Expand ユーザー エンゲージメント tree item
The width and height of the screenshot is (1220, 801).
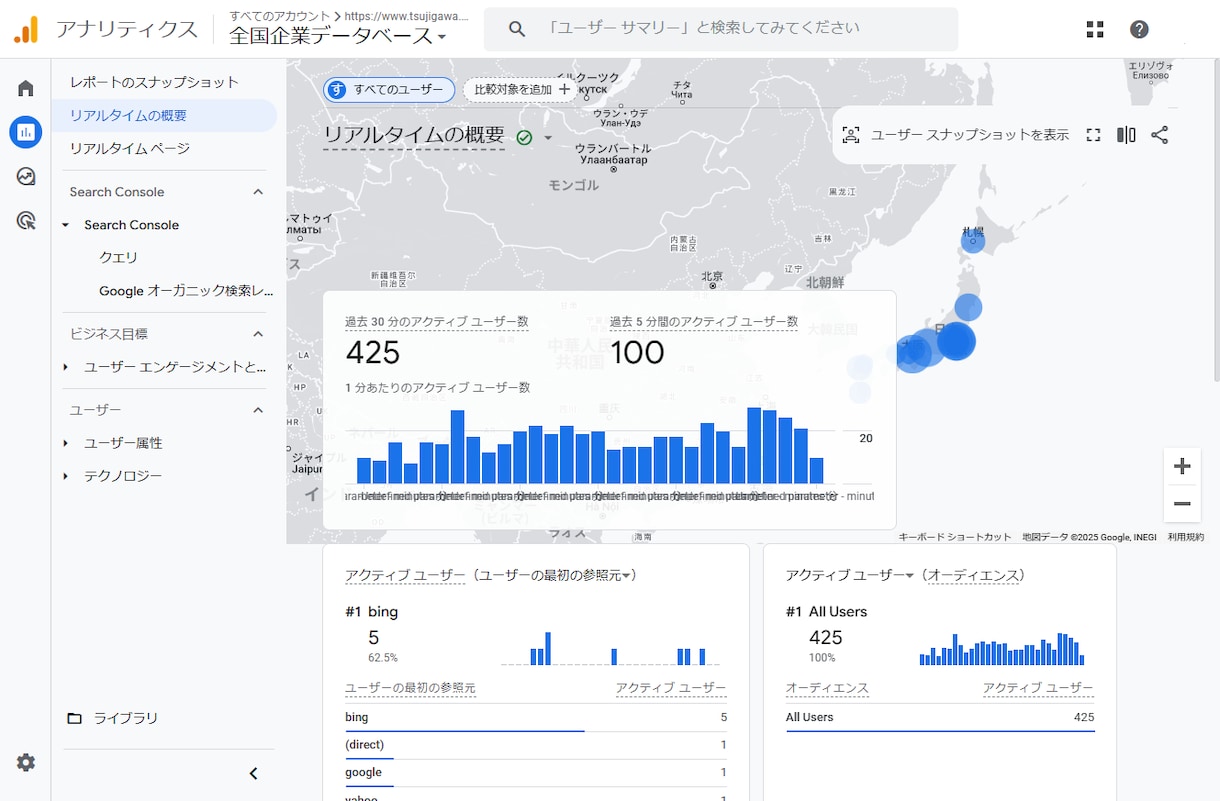click(66, 367)
